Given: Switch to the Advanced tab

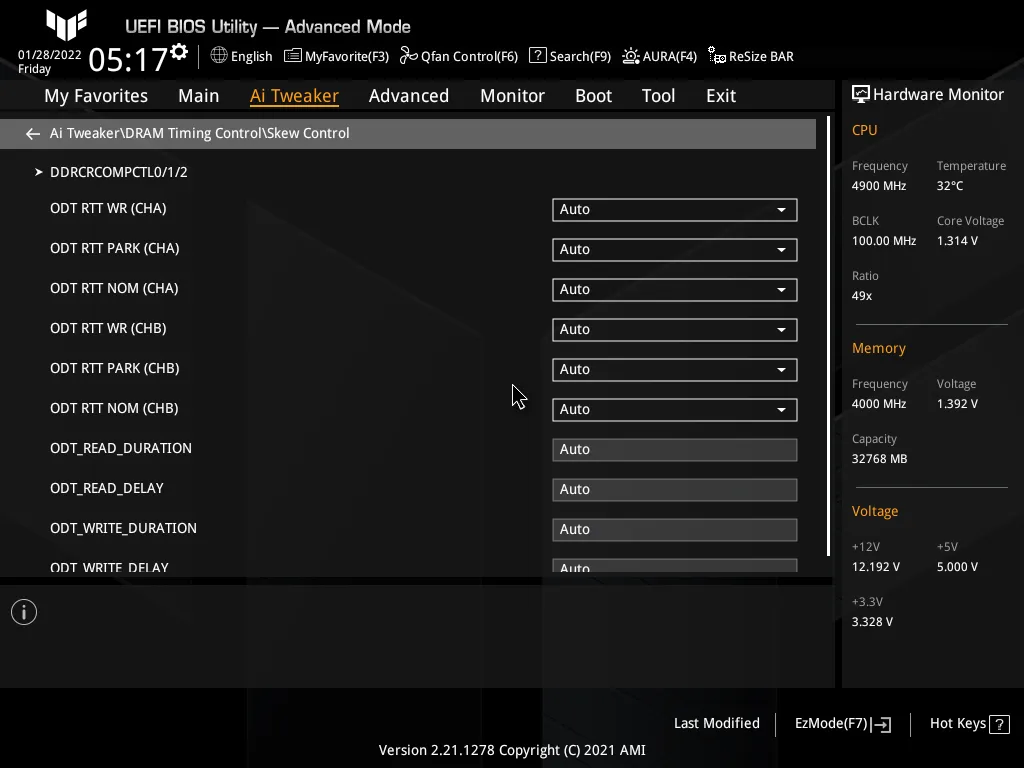Looking at the screenshot, I should coord(409,96).
